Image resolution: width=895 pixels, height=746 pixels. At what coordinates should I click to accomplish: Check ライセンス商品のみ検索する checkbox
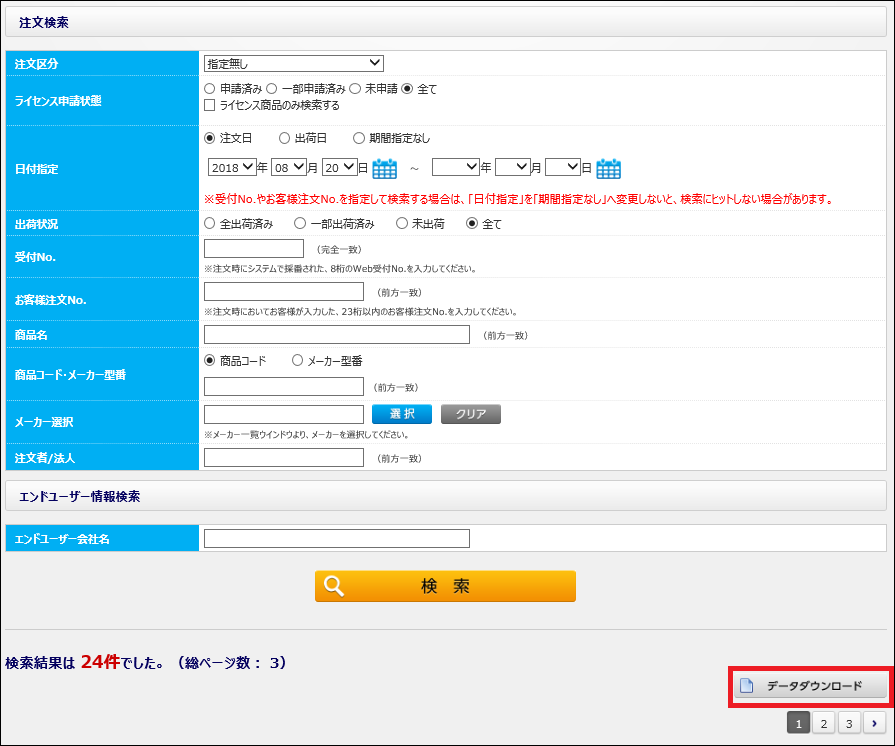click(x=210, y=105)
